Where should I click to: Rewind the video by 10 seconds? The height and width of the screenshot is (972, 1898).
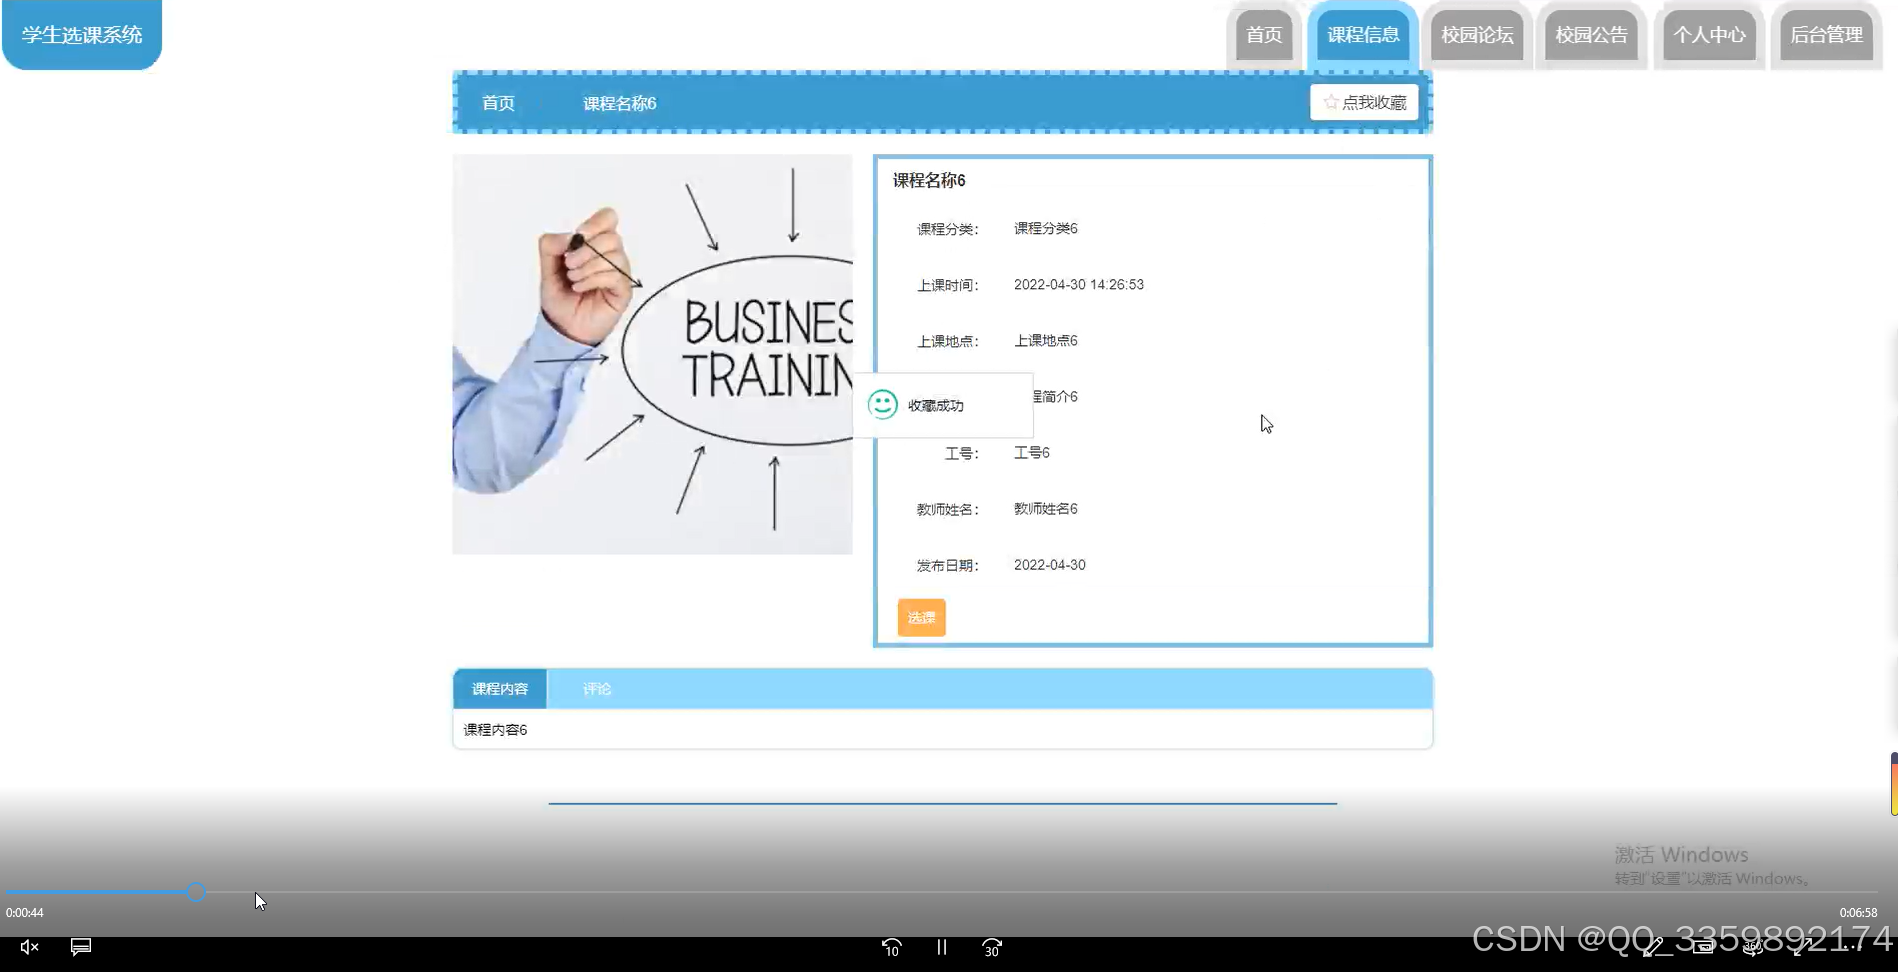coord(891,946)
